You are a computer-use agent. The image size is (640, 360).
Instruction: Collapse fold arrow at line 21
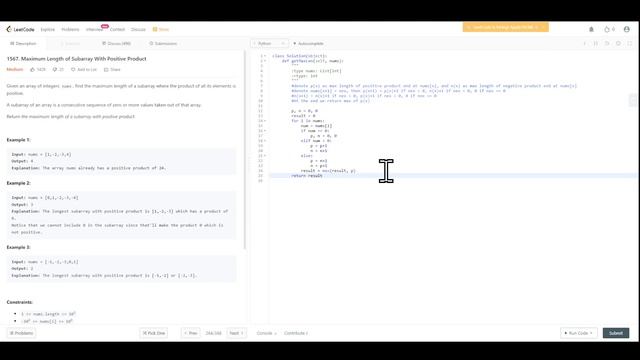[x=265, y=156]
